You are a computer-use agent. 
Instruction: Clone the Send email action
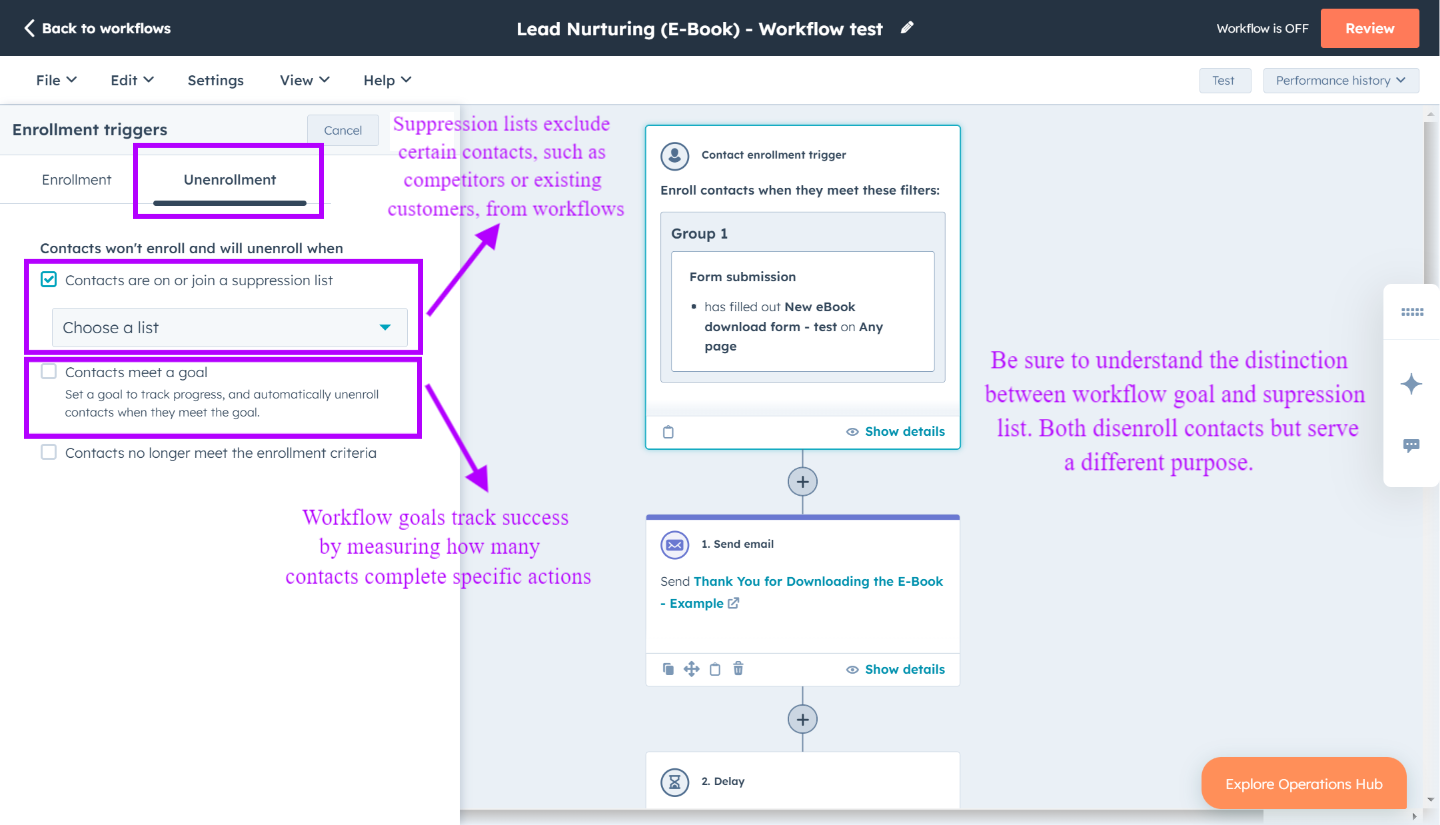pyautogui.click(x=668, y=669)
